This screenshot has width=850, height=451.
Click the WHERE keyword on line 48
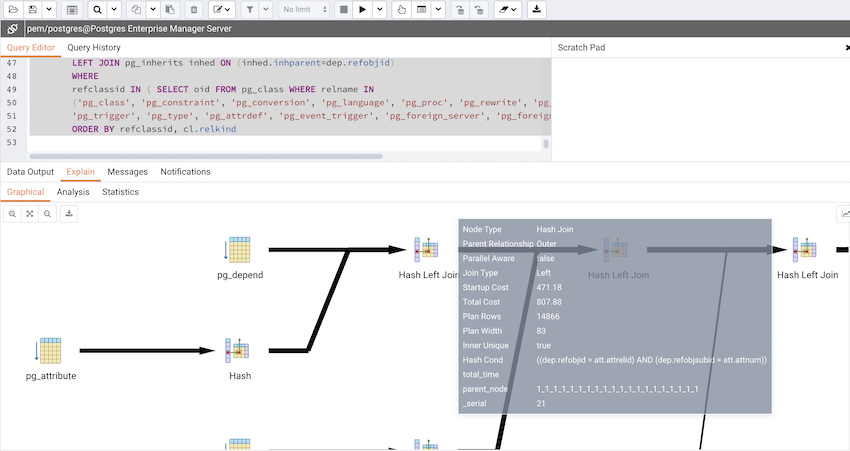coord(85,76)
